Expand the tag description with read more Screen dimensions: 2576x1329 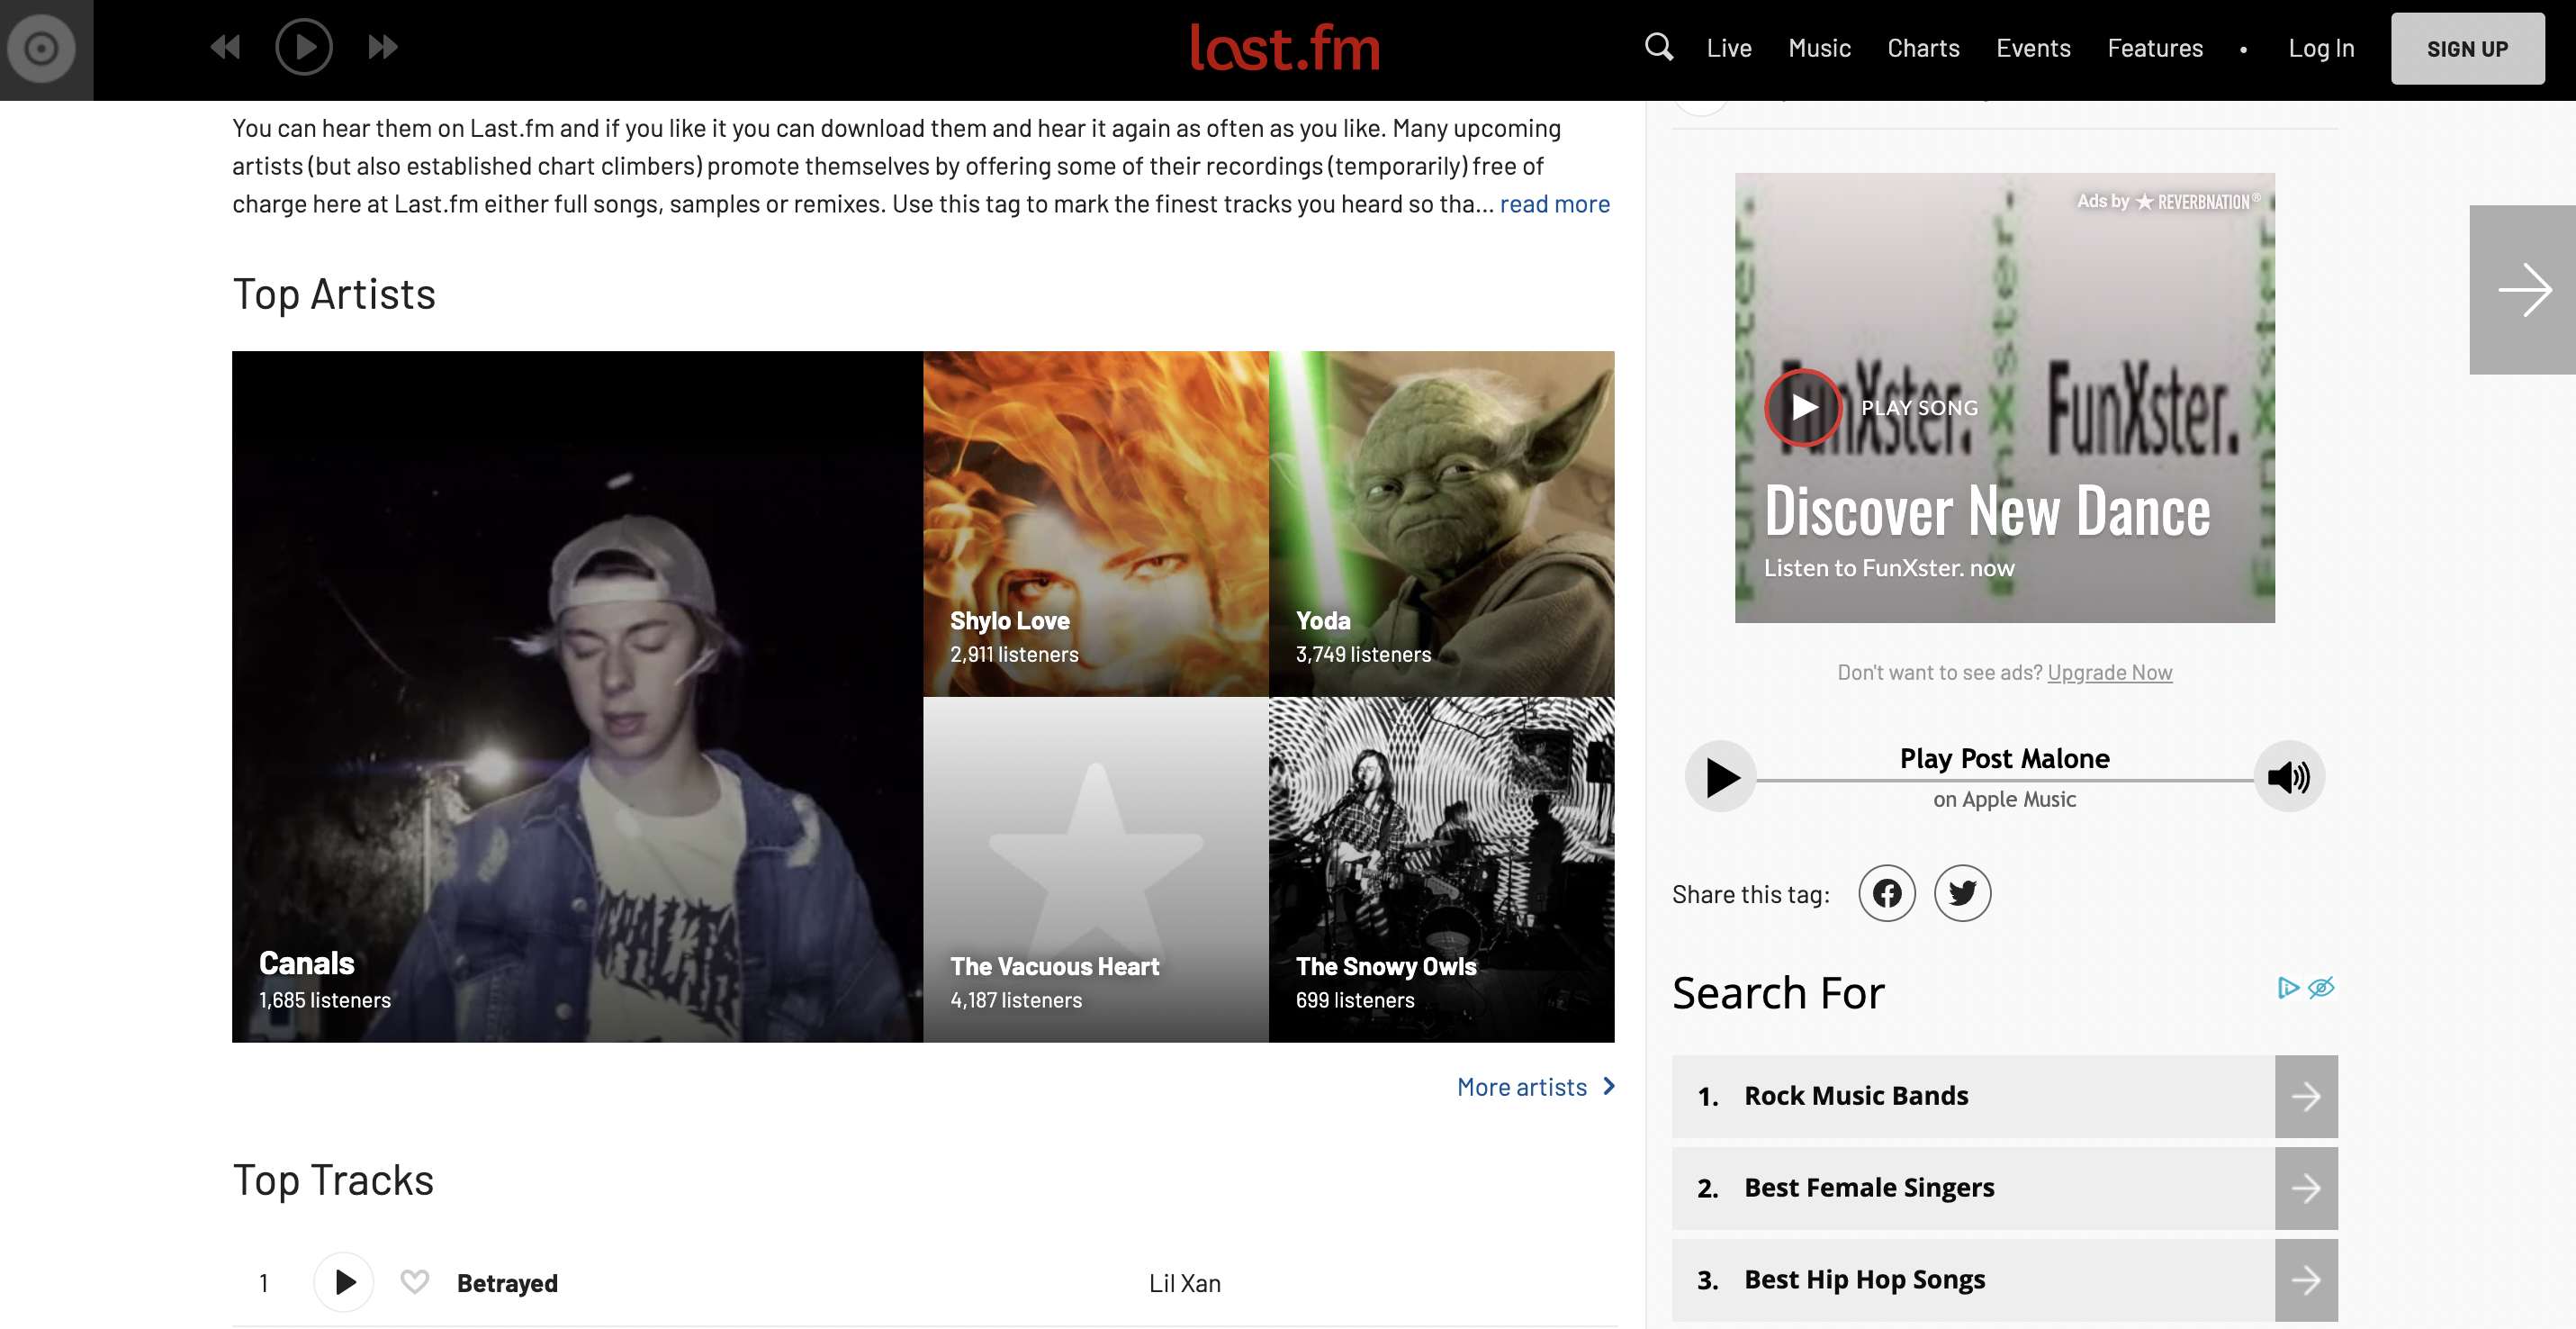1554,203
